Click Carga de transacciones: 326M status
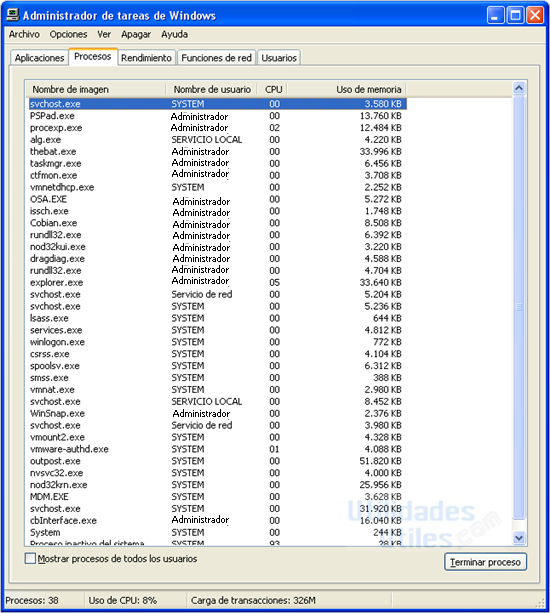The image size is (550, 613). pos(253,600)
